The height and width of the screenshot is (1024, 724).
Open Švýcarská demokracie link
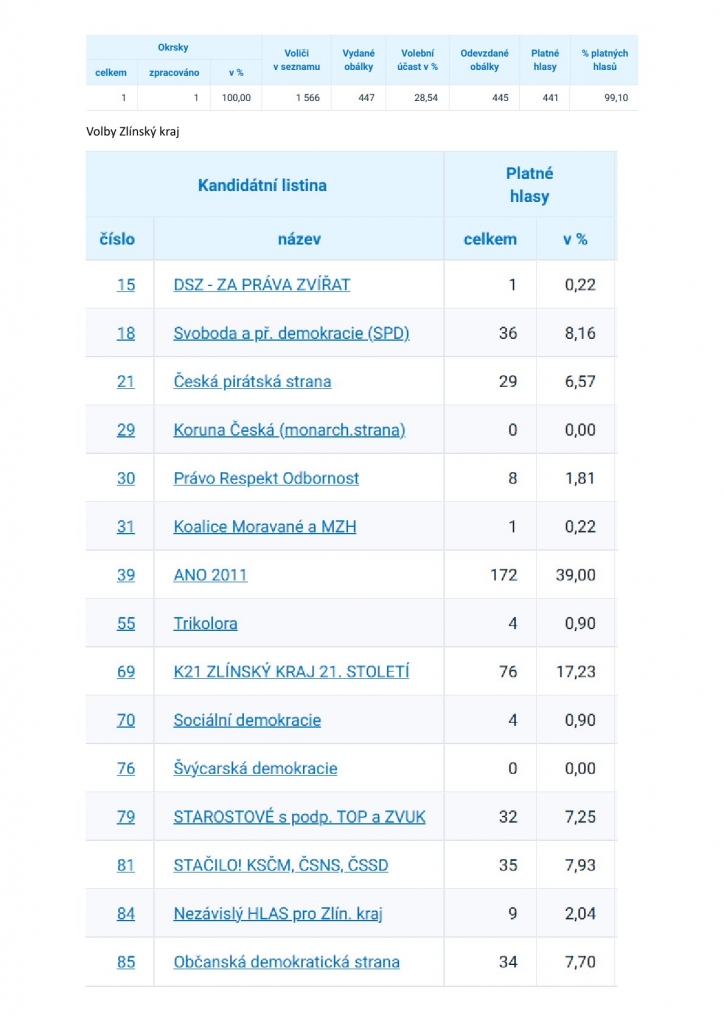pos(255,769)
